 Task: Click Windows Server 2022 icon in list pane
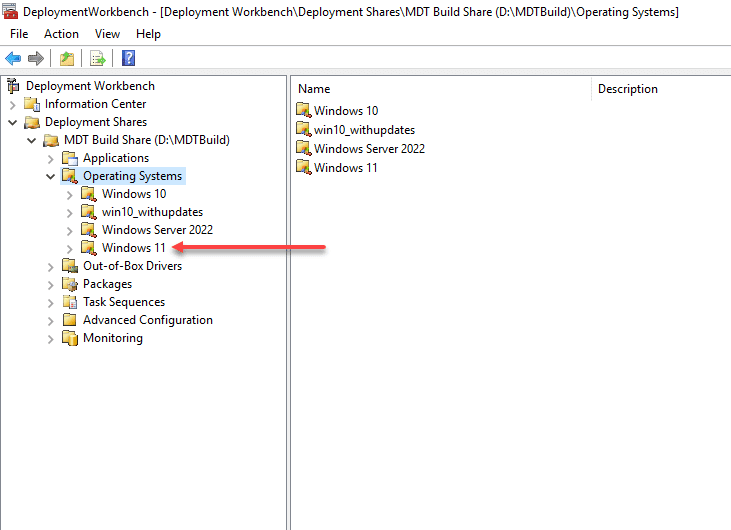tap(303, 149)
